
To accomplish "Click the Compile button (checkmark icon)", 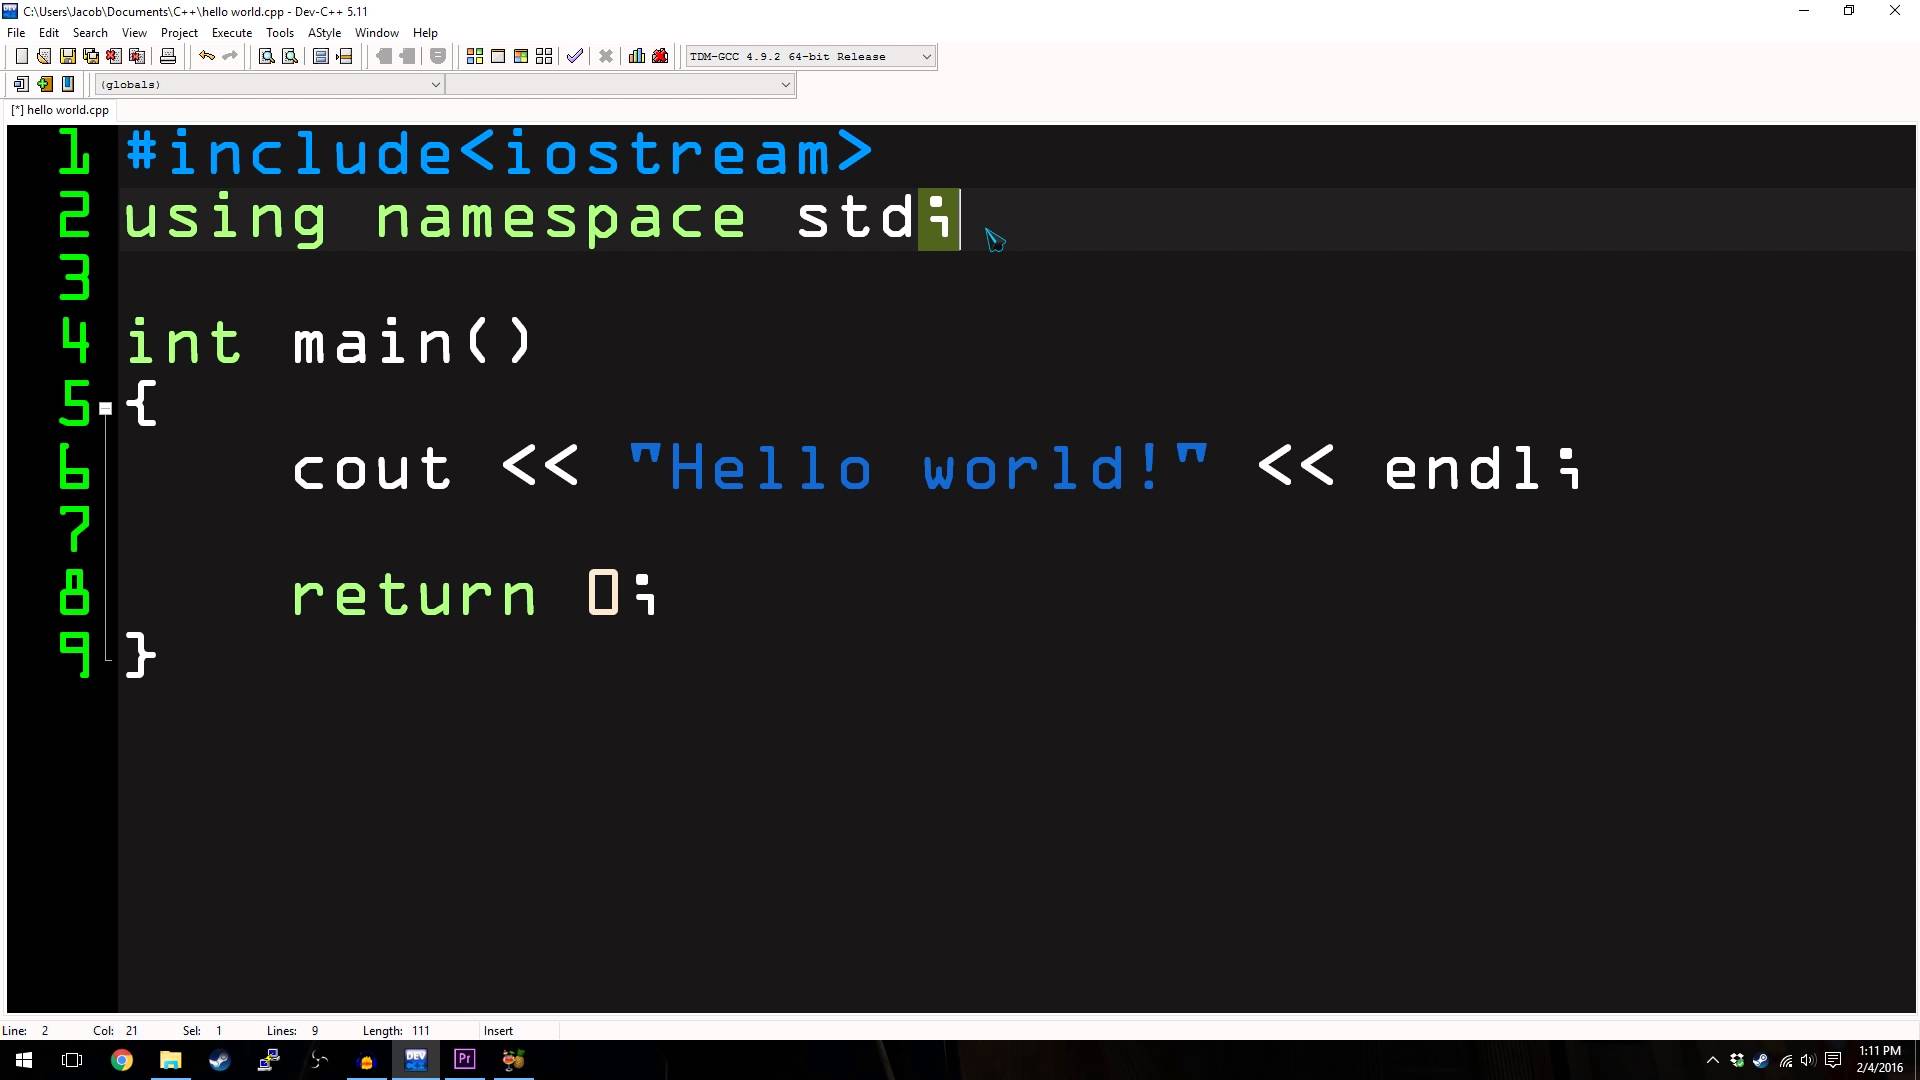I will [x=575, y=55].
